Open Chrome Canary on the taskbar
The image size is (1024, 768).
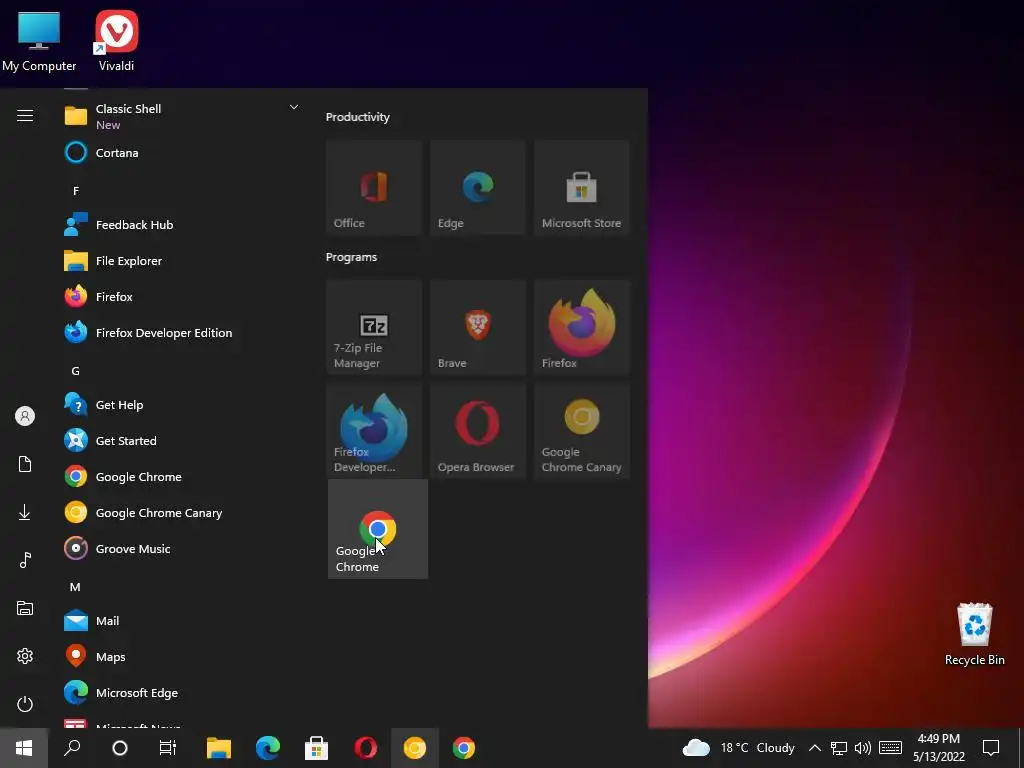415,748
